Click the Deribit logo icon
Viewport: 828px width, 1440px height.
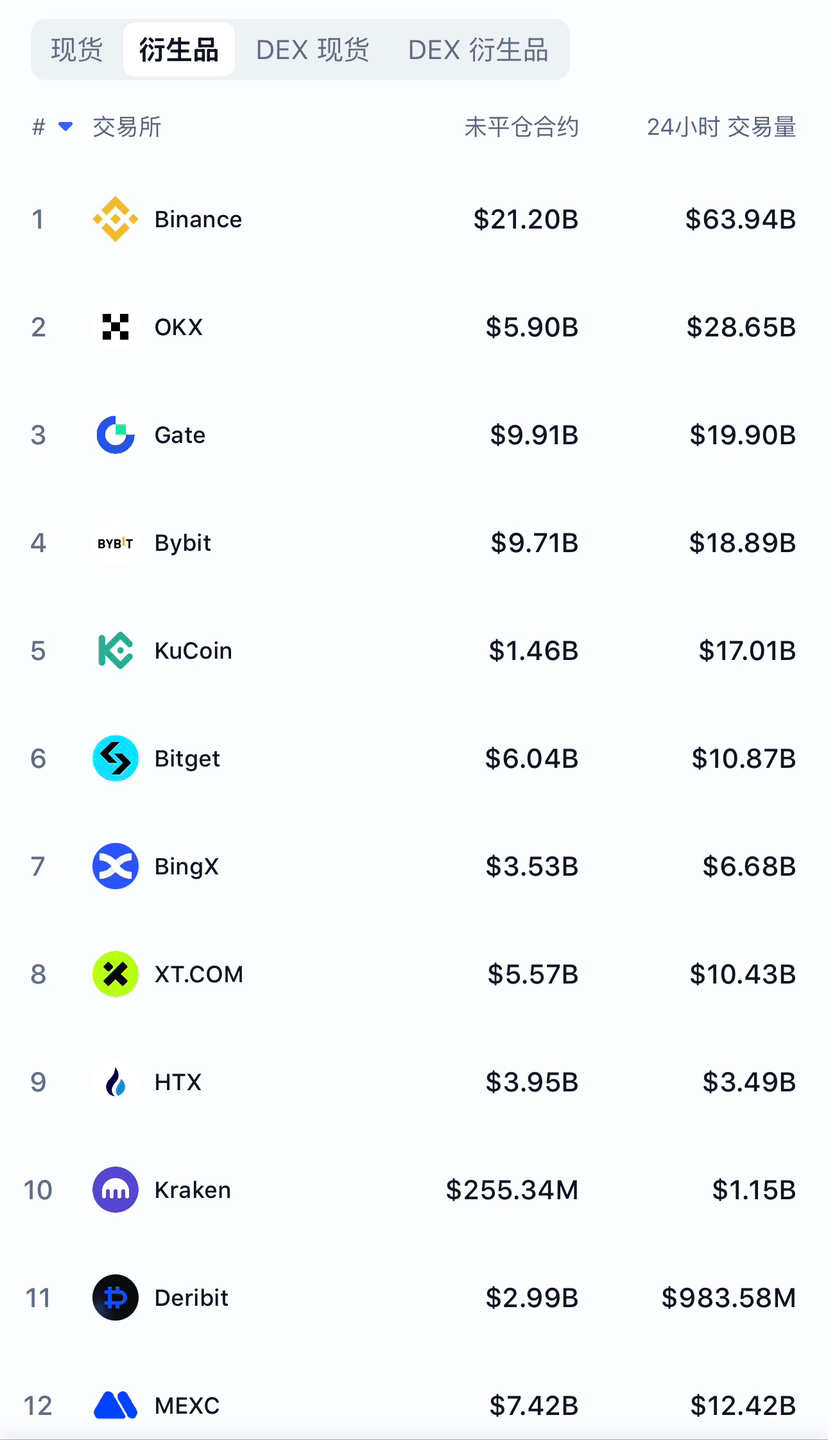coord(115,1298)
